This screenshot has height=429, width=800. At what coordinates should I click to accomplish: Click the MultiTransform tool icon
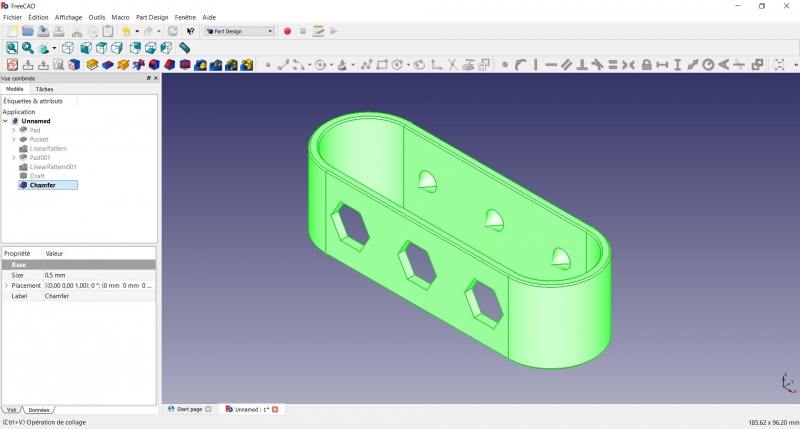[x=247, y=65]
